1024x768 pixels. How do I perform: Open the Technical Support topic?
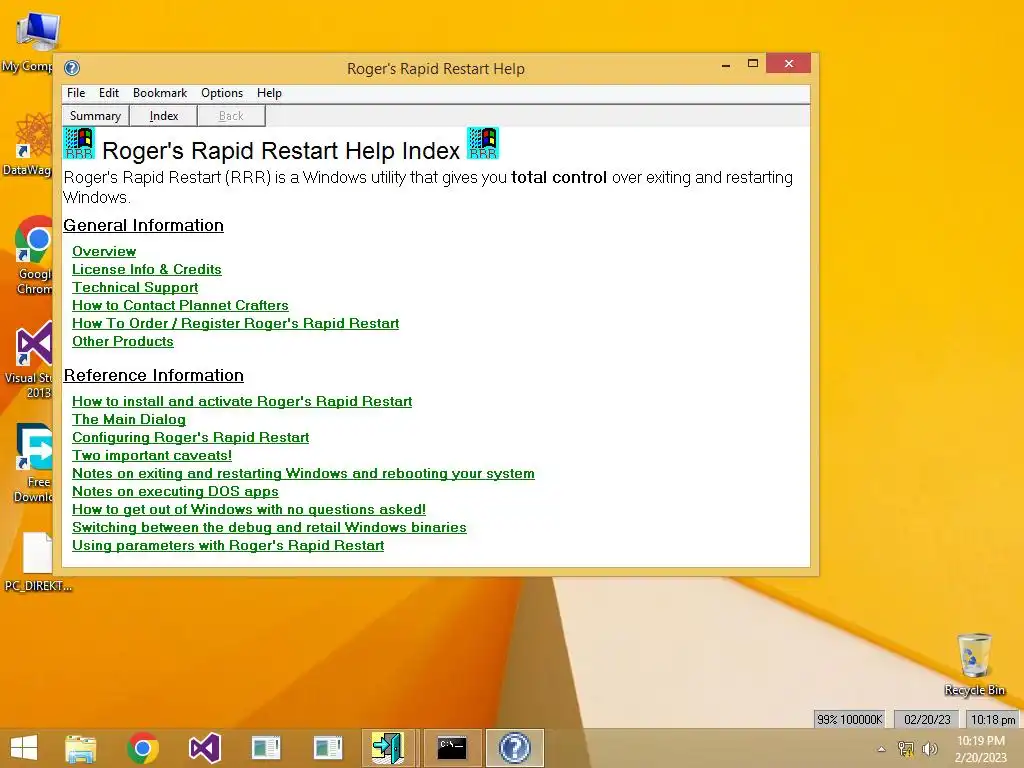[x=135, y=287]
